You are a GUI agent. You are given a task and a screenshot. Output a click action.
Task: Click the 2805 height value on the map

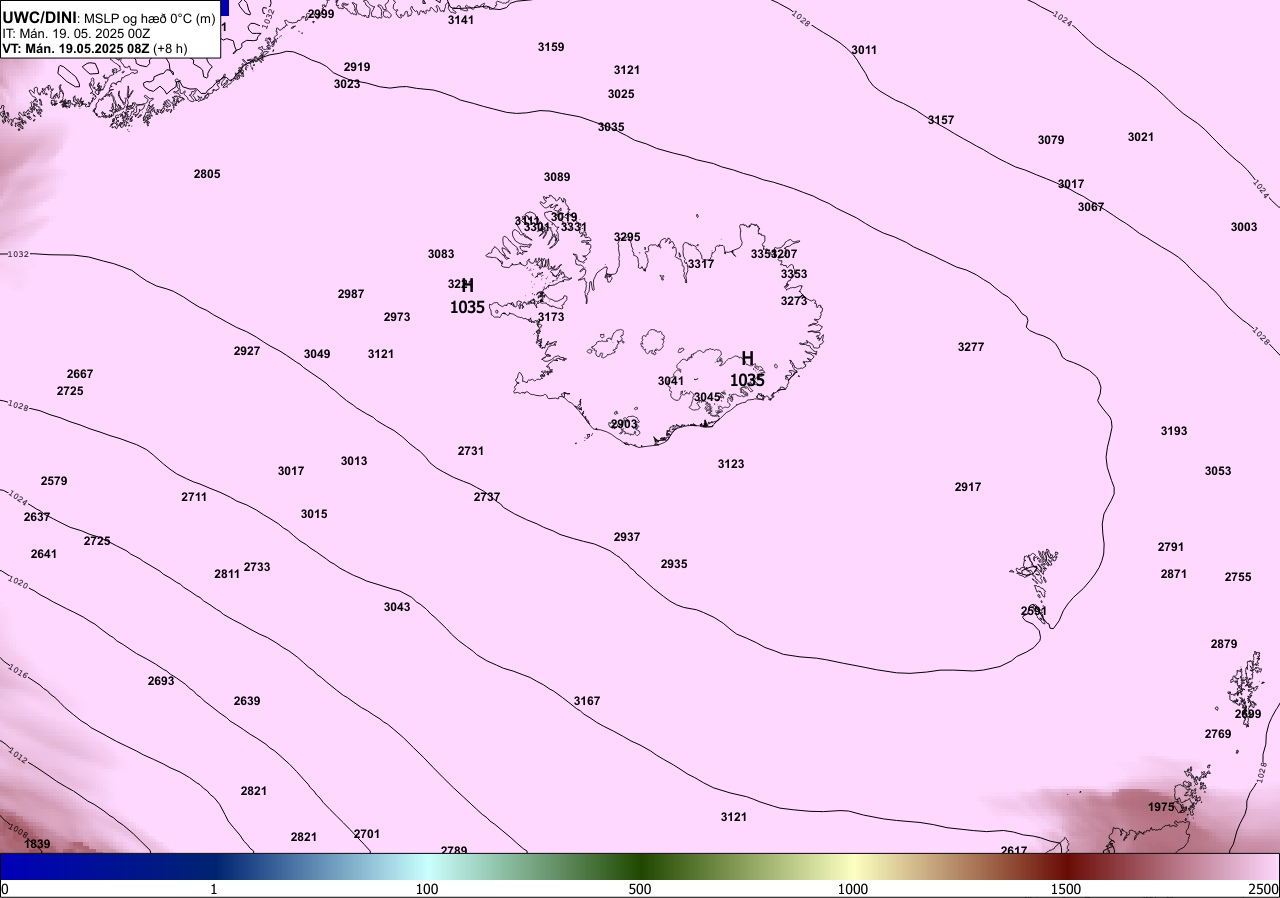coord(207,174)
